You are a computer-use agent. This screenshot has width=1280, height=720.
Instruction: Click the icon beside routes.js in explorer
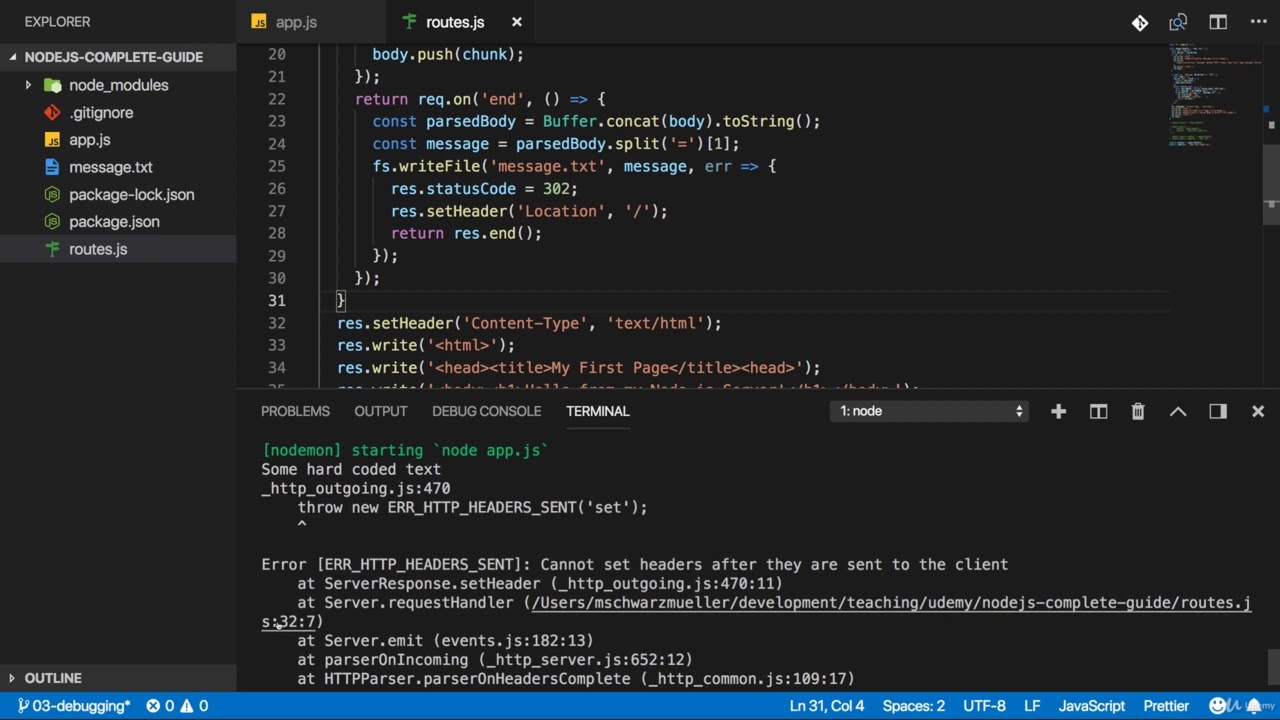pyautogui.click(x=52, y=249)
